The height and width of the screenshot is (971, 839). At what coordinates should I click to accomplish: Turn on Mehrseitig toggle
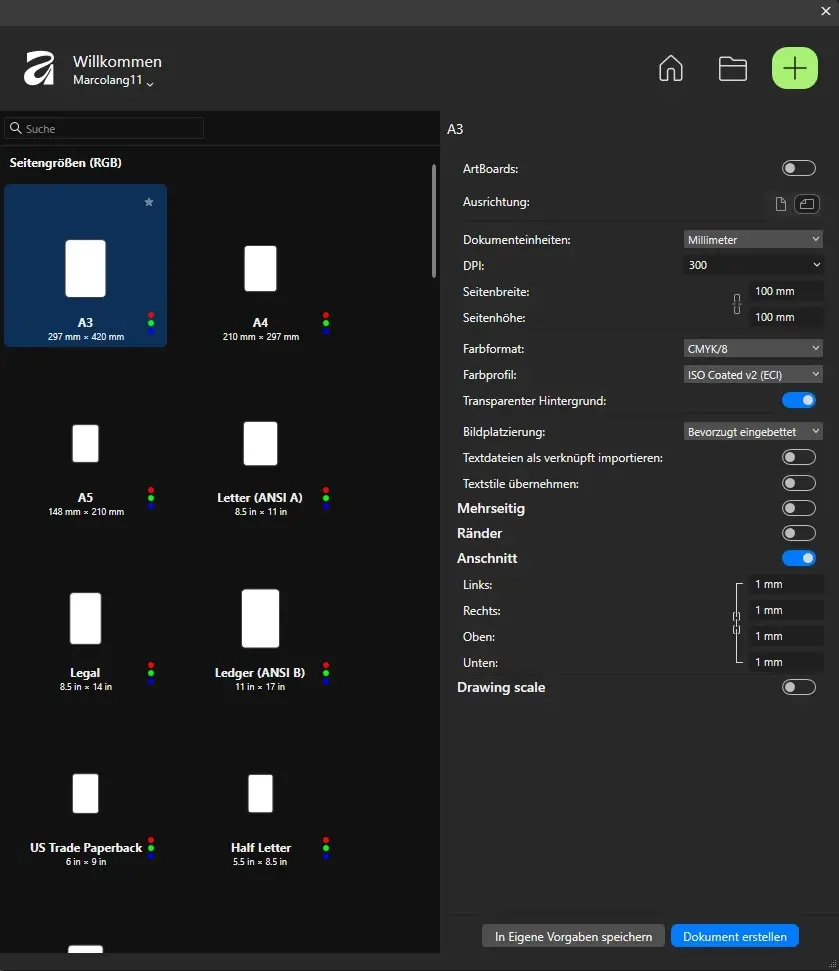point(799,508)
